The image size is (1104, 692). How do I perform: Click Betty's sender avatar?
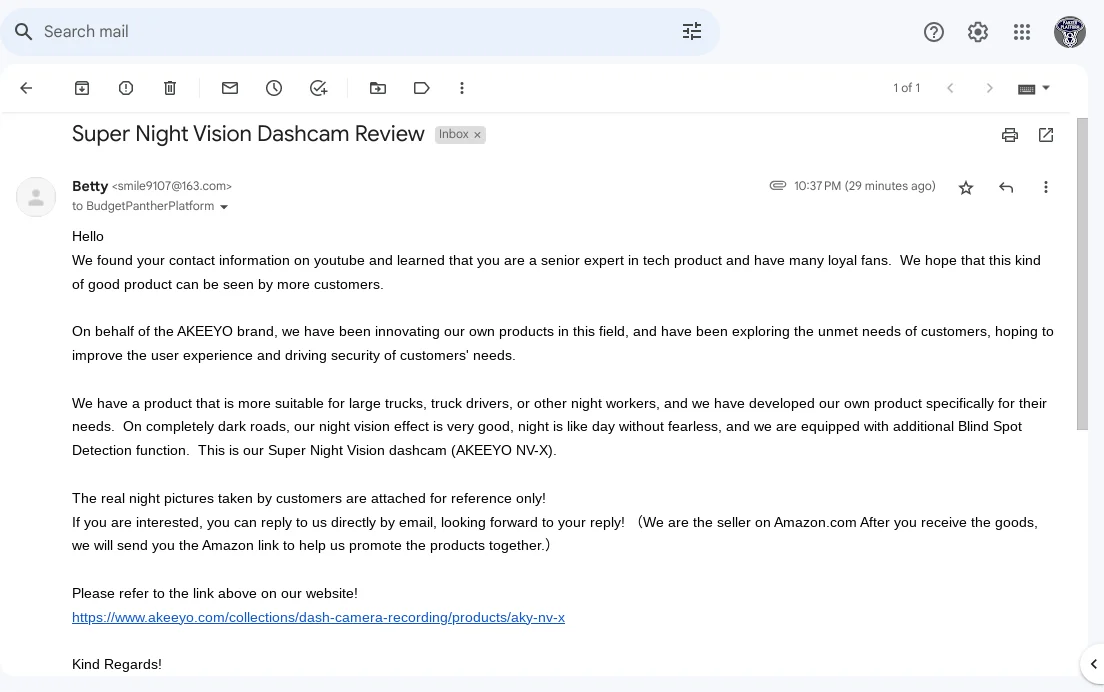click(x=36, y=196)
